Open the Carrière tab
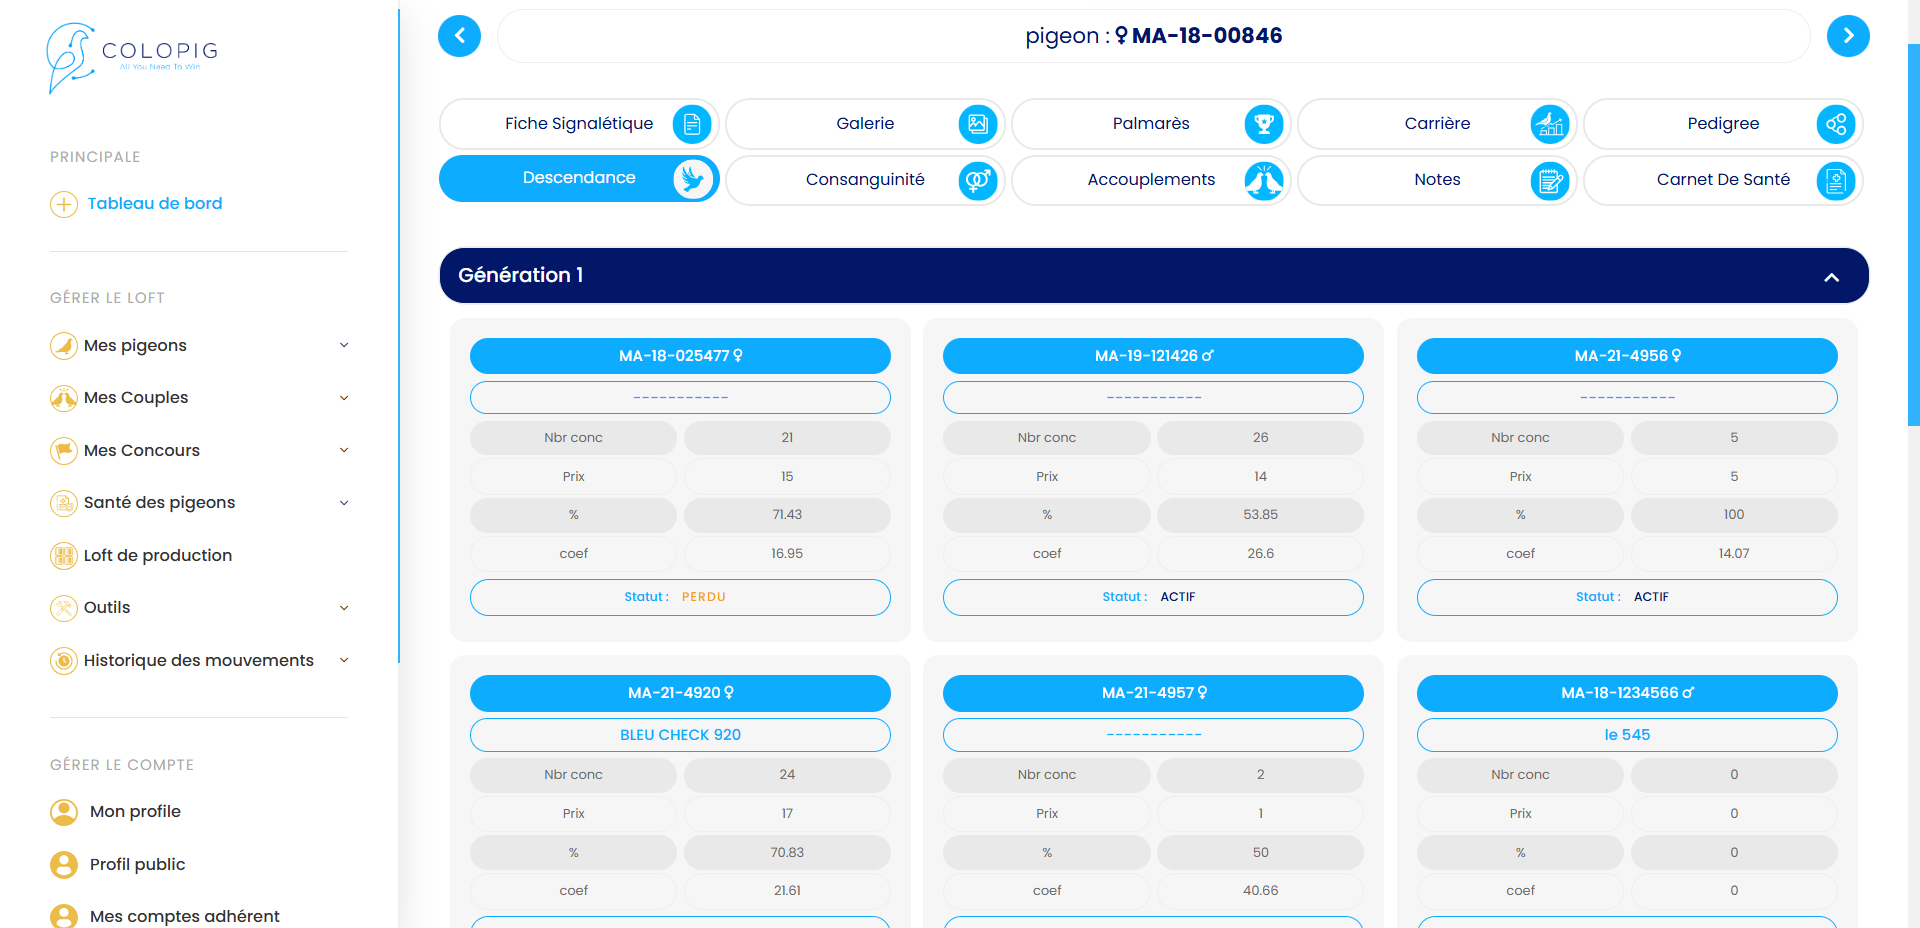 1437,124
